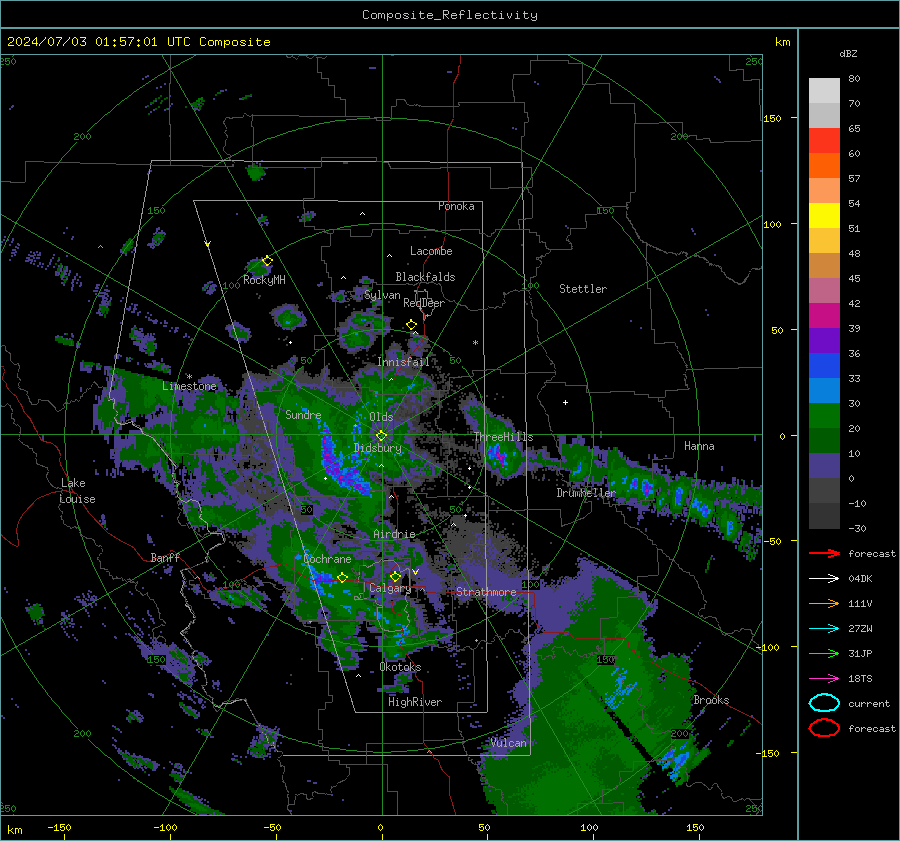Select the red forecast ellipse legend icon

[824, 728]
